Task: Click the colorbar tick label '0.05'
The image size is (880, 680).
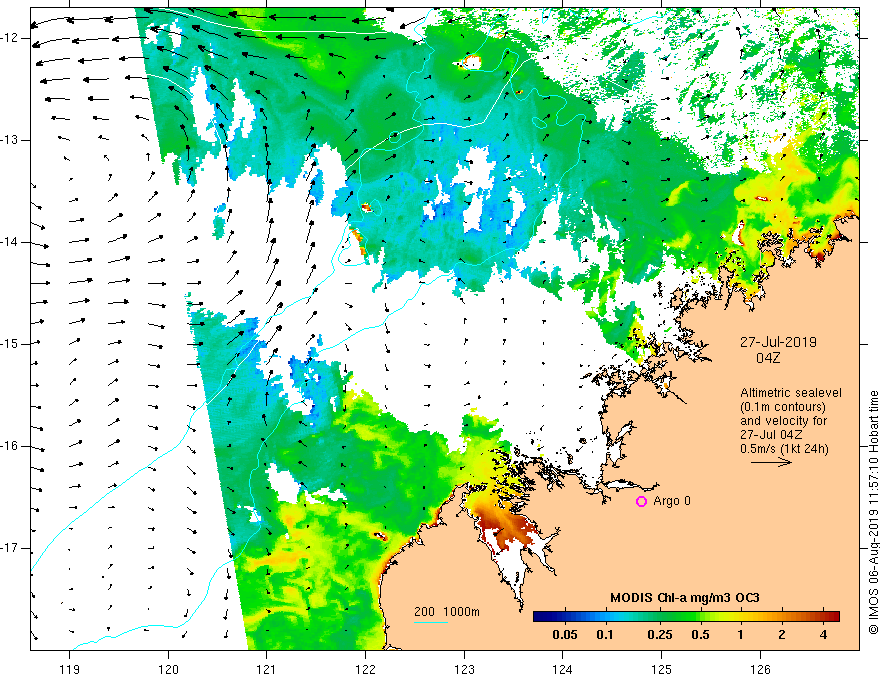Action: pos(565,635)
